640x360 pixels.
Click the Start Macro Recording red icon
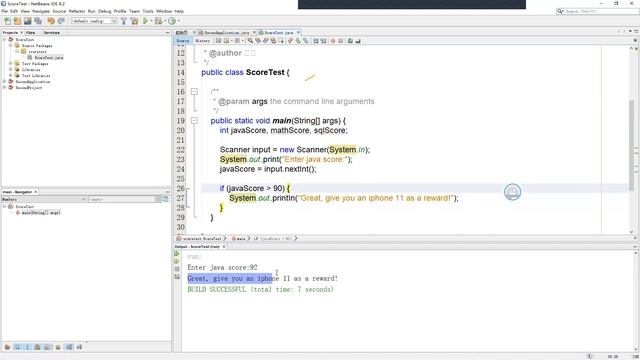coord(333,41)
